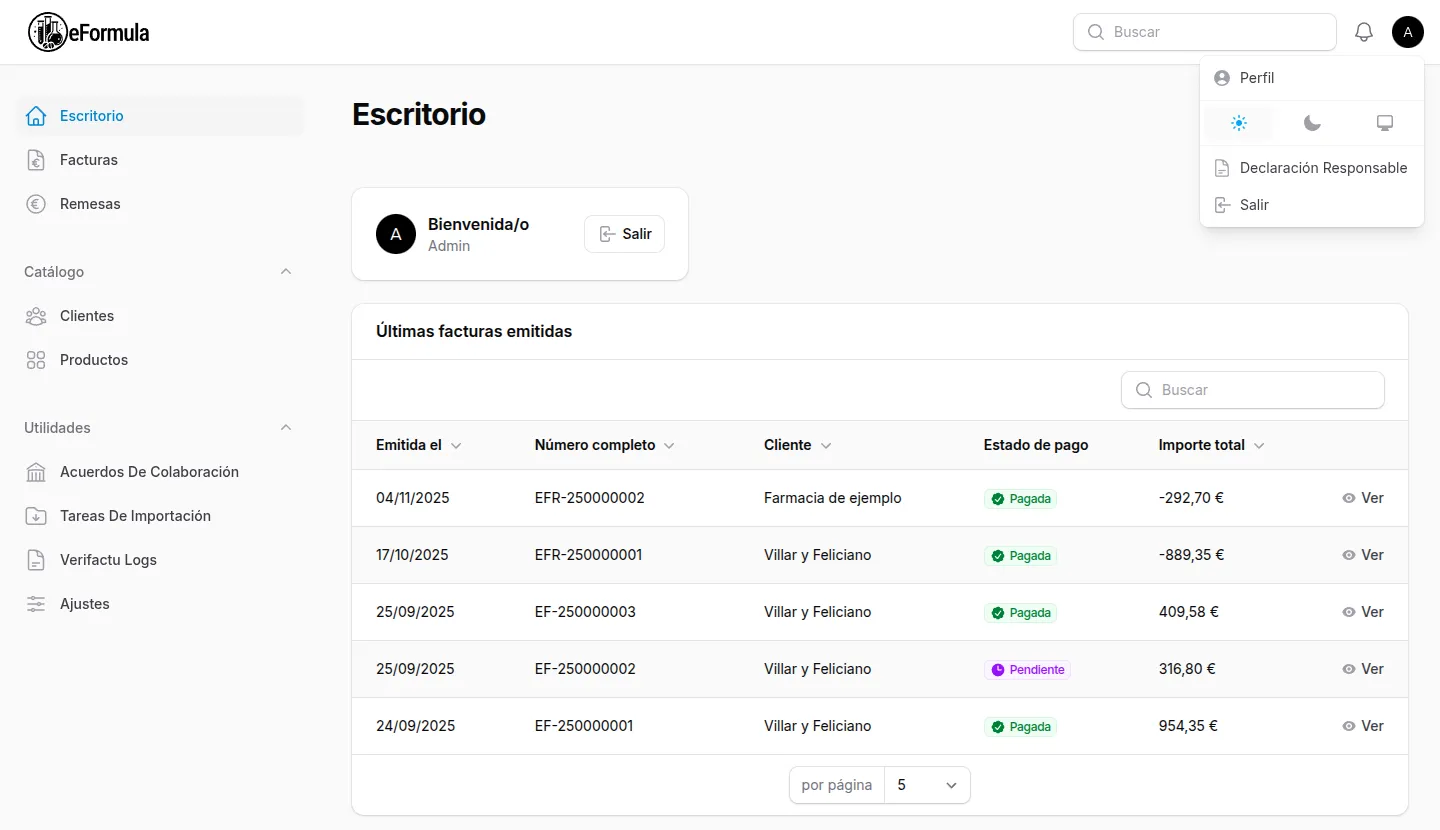Select system theme monitor icon
Image resolution: width=1440 pixels, height=830 pixels.
pos(1385,123)
